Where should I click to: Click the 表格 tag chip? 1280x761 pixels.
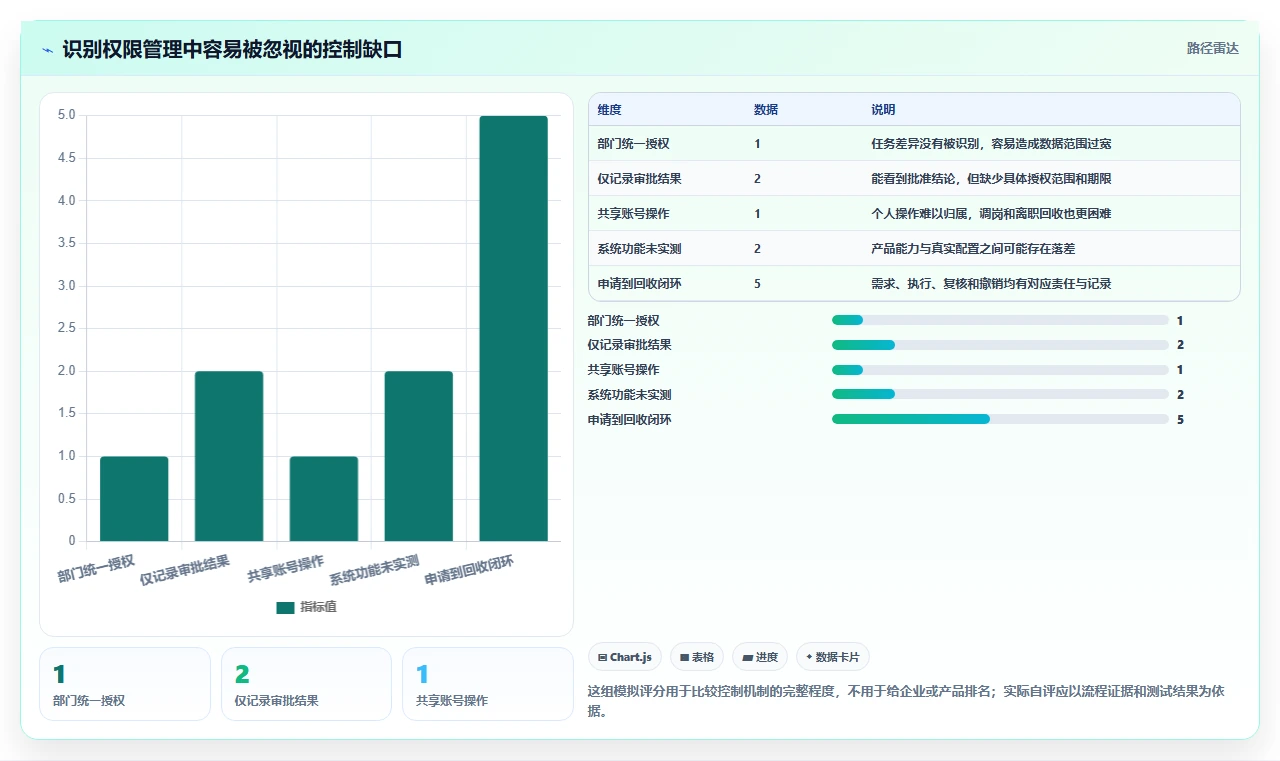click(697, 657)
